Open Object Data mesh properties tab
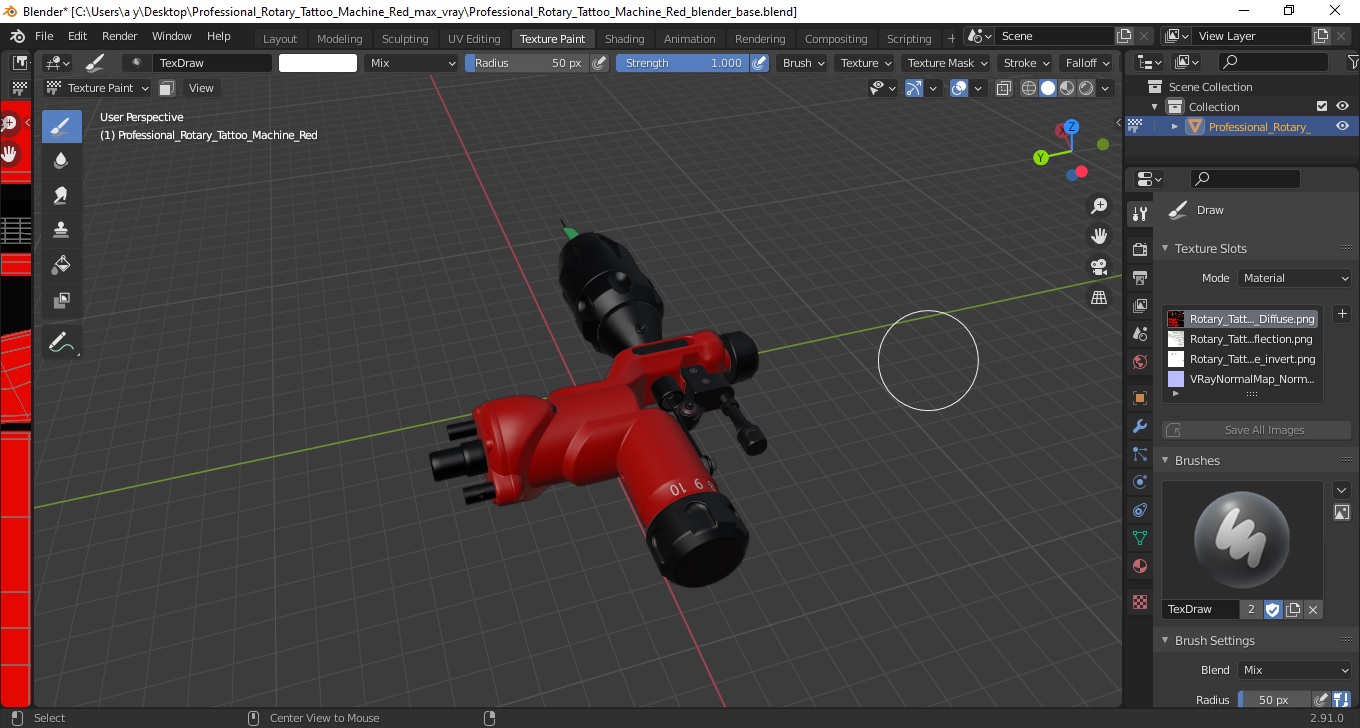Viewport: 1360px width, 728px height. [1139, 538]
